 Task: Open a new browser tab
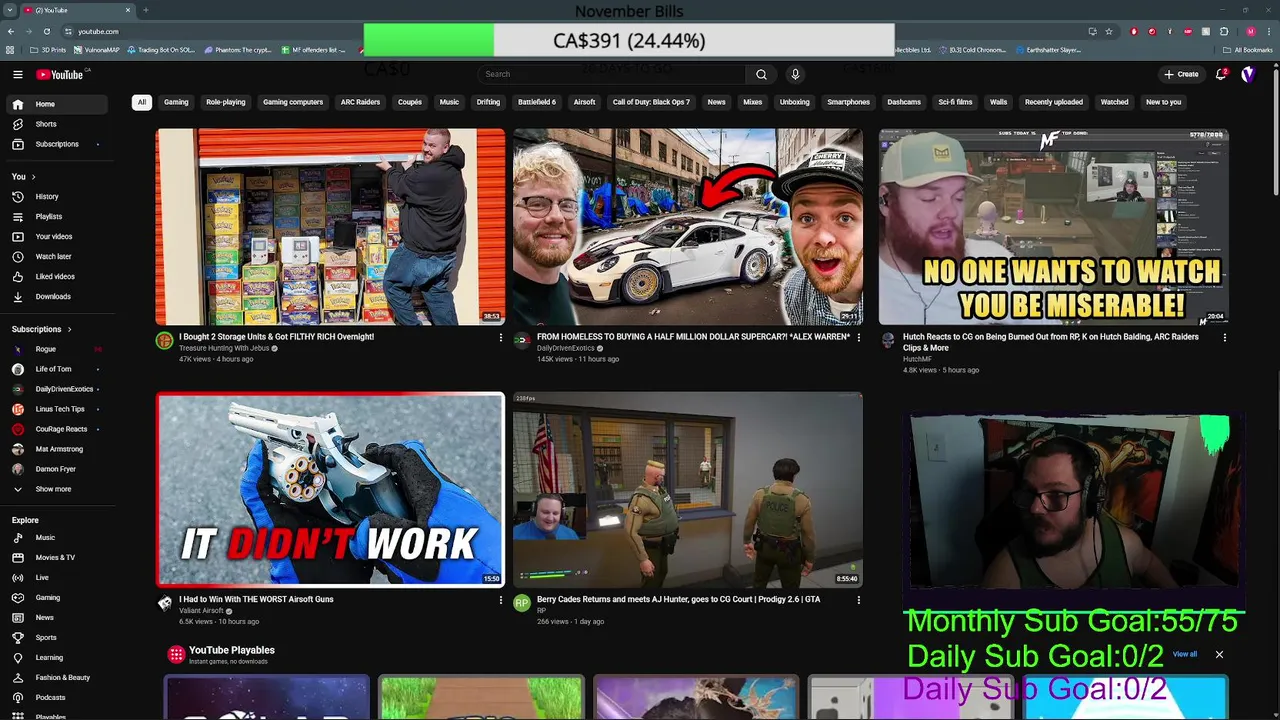pyautogui.click(x=145, y=10)
